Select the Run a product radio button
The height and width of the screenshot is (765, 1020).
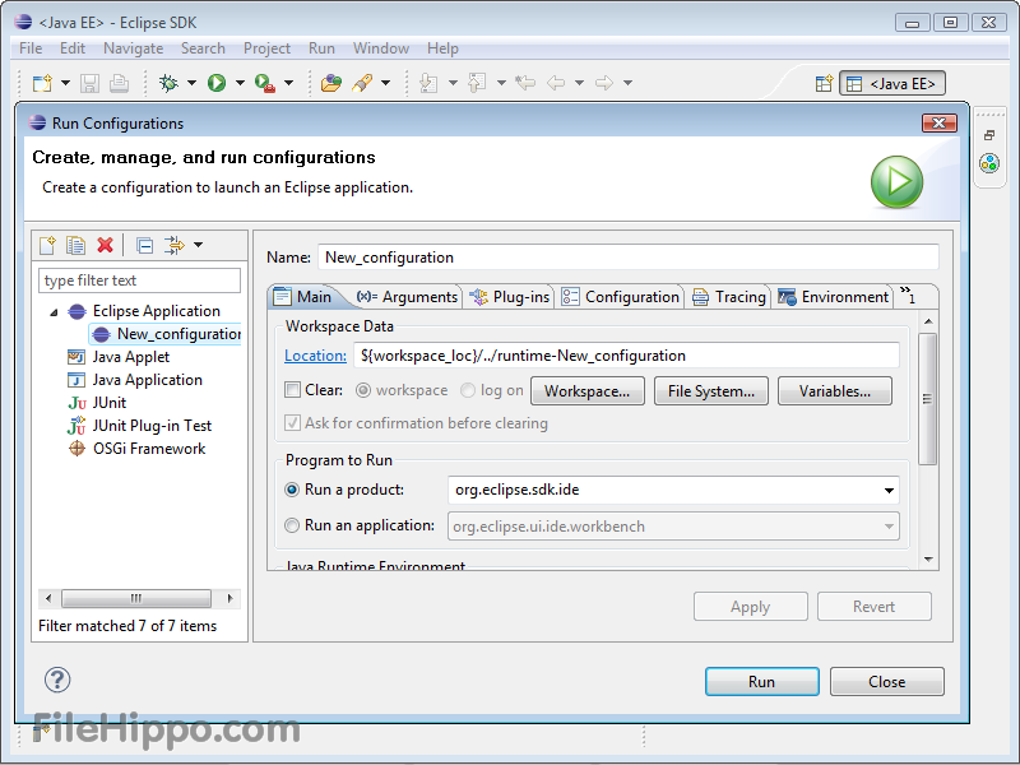point(292,490)
